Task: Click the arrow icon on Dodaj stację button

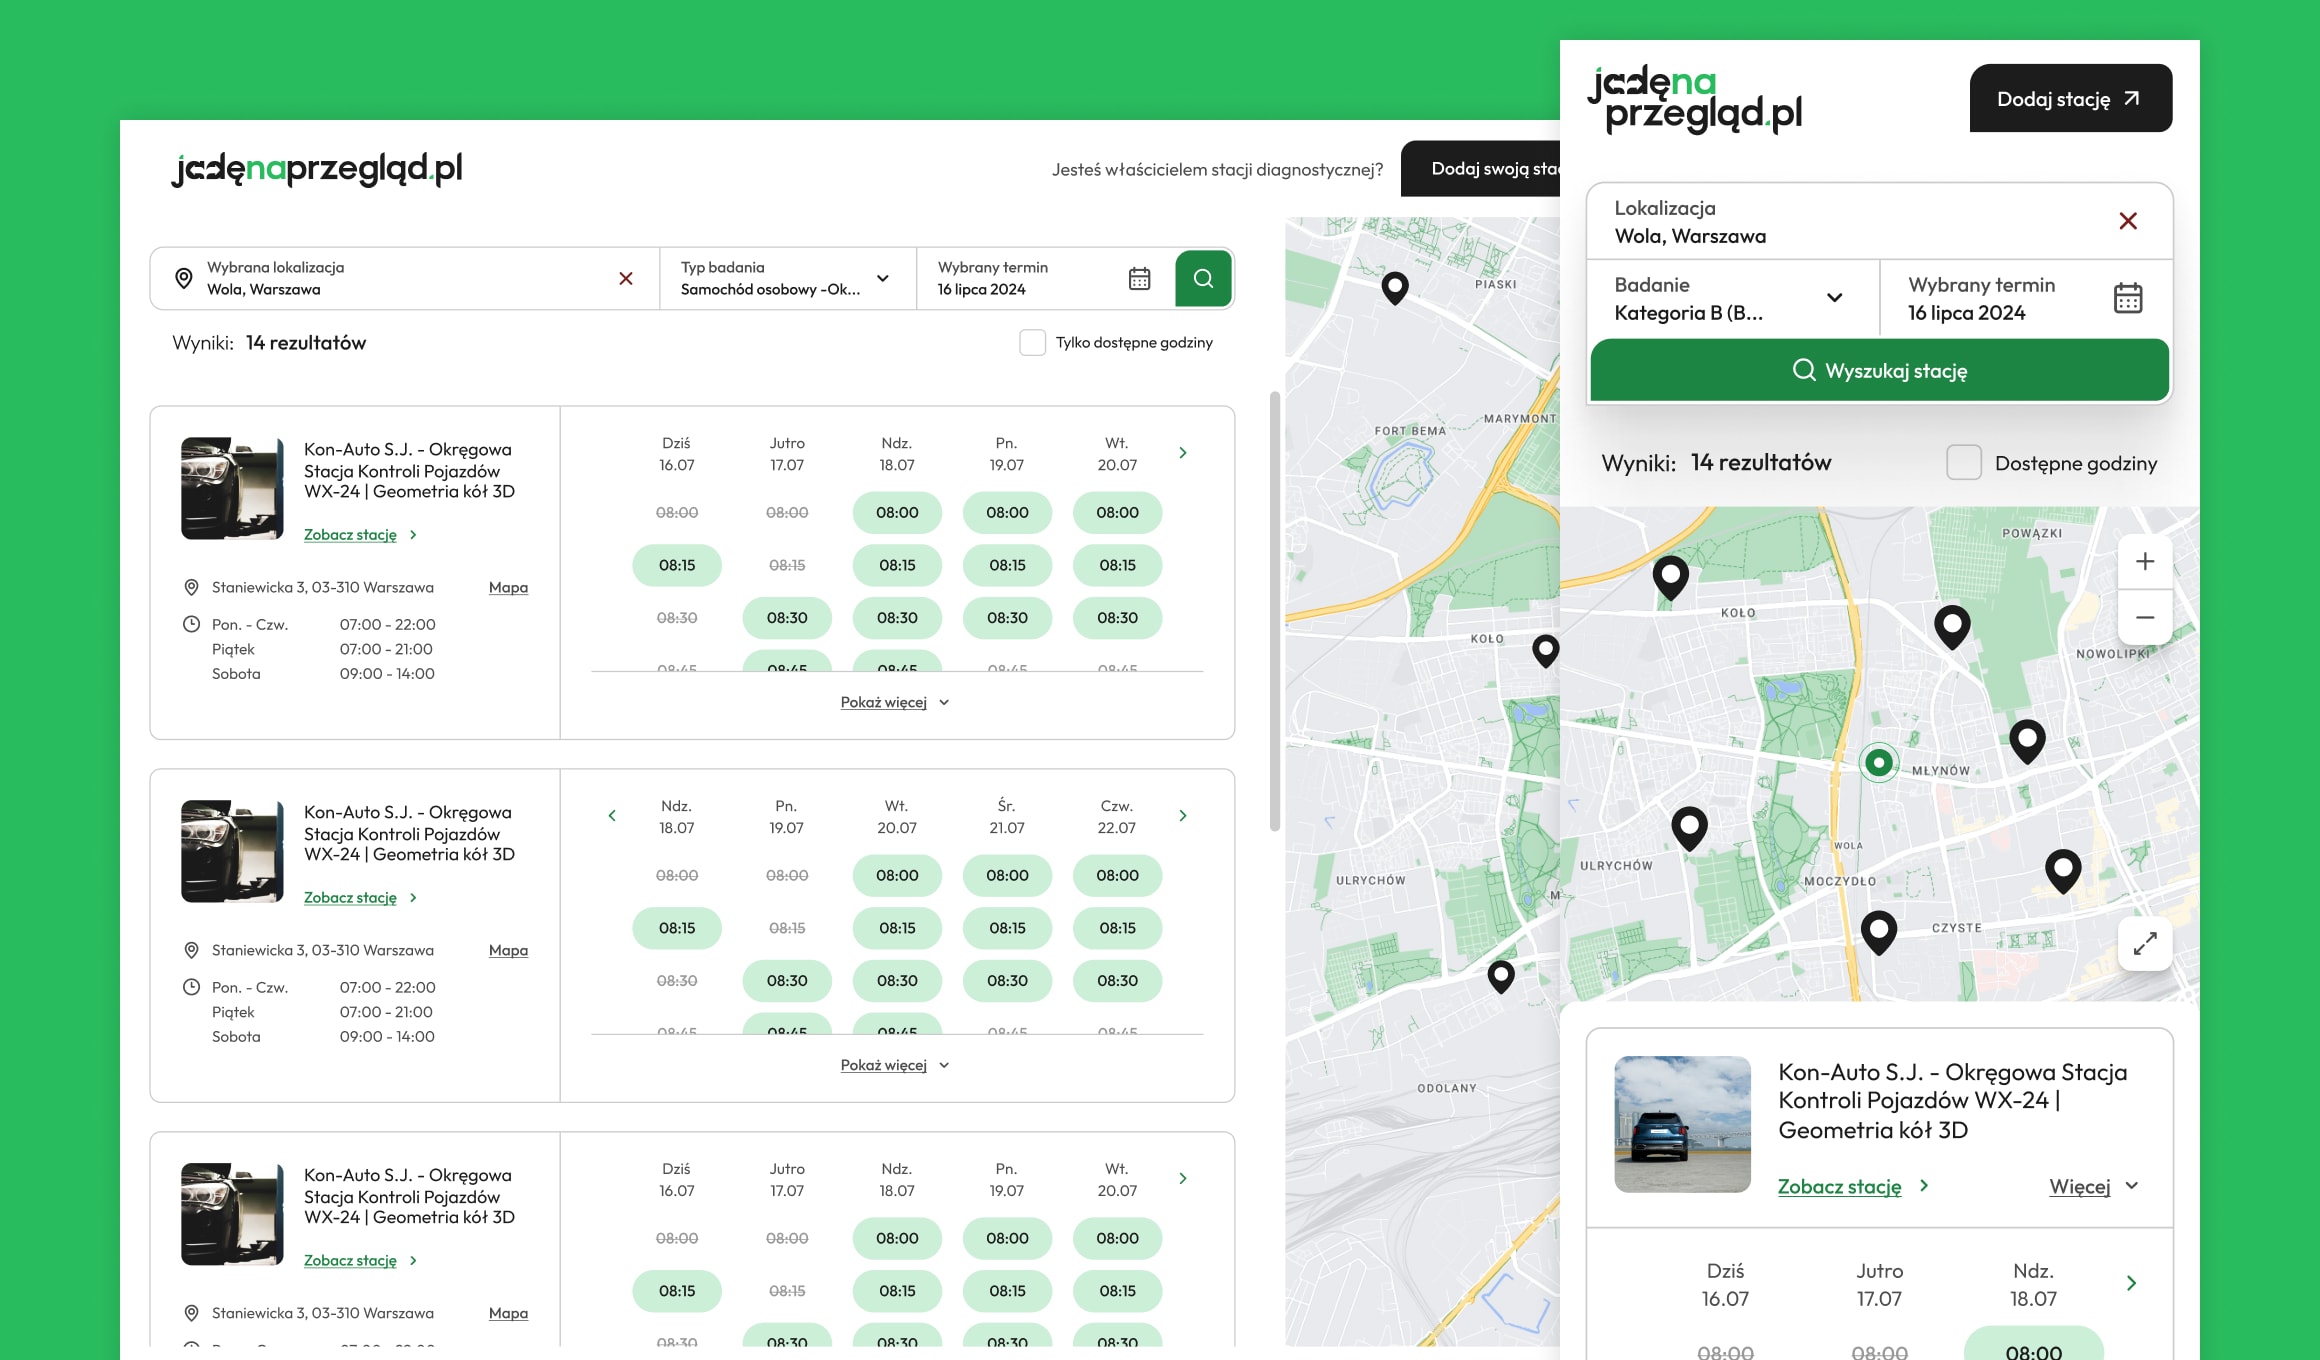Action: pos(2132,98)
